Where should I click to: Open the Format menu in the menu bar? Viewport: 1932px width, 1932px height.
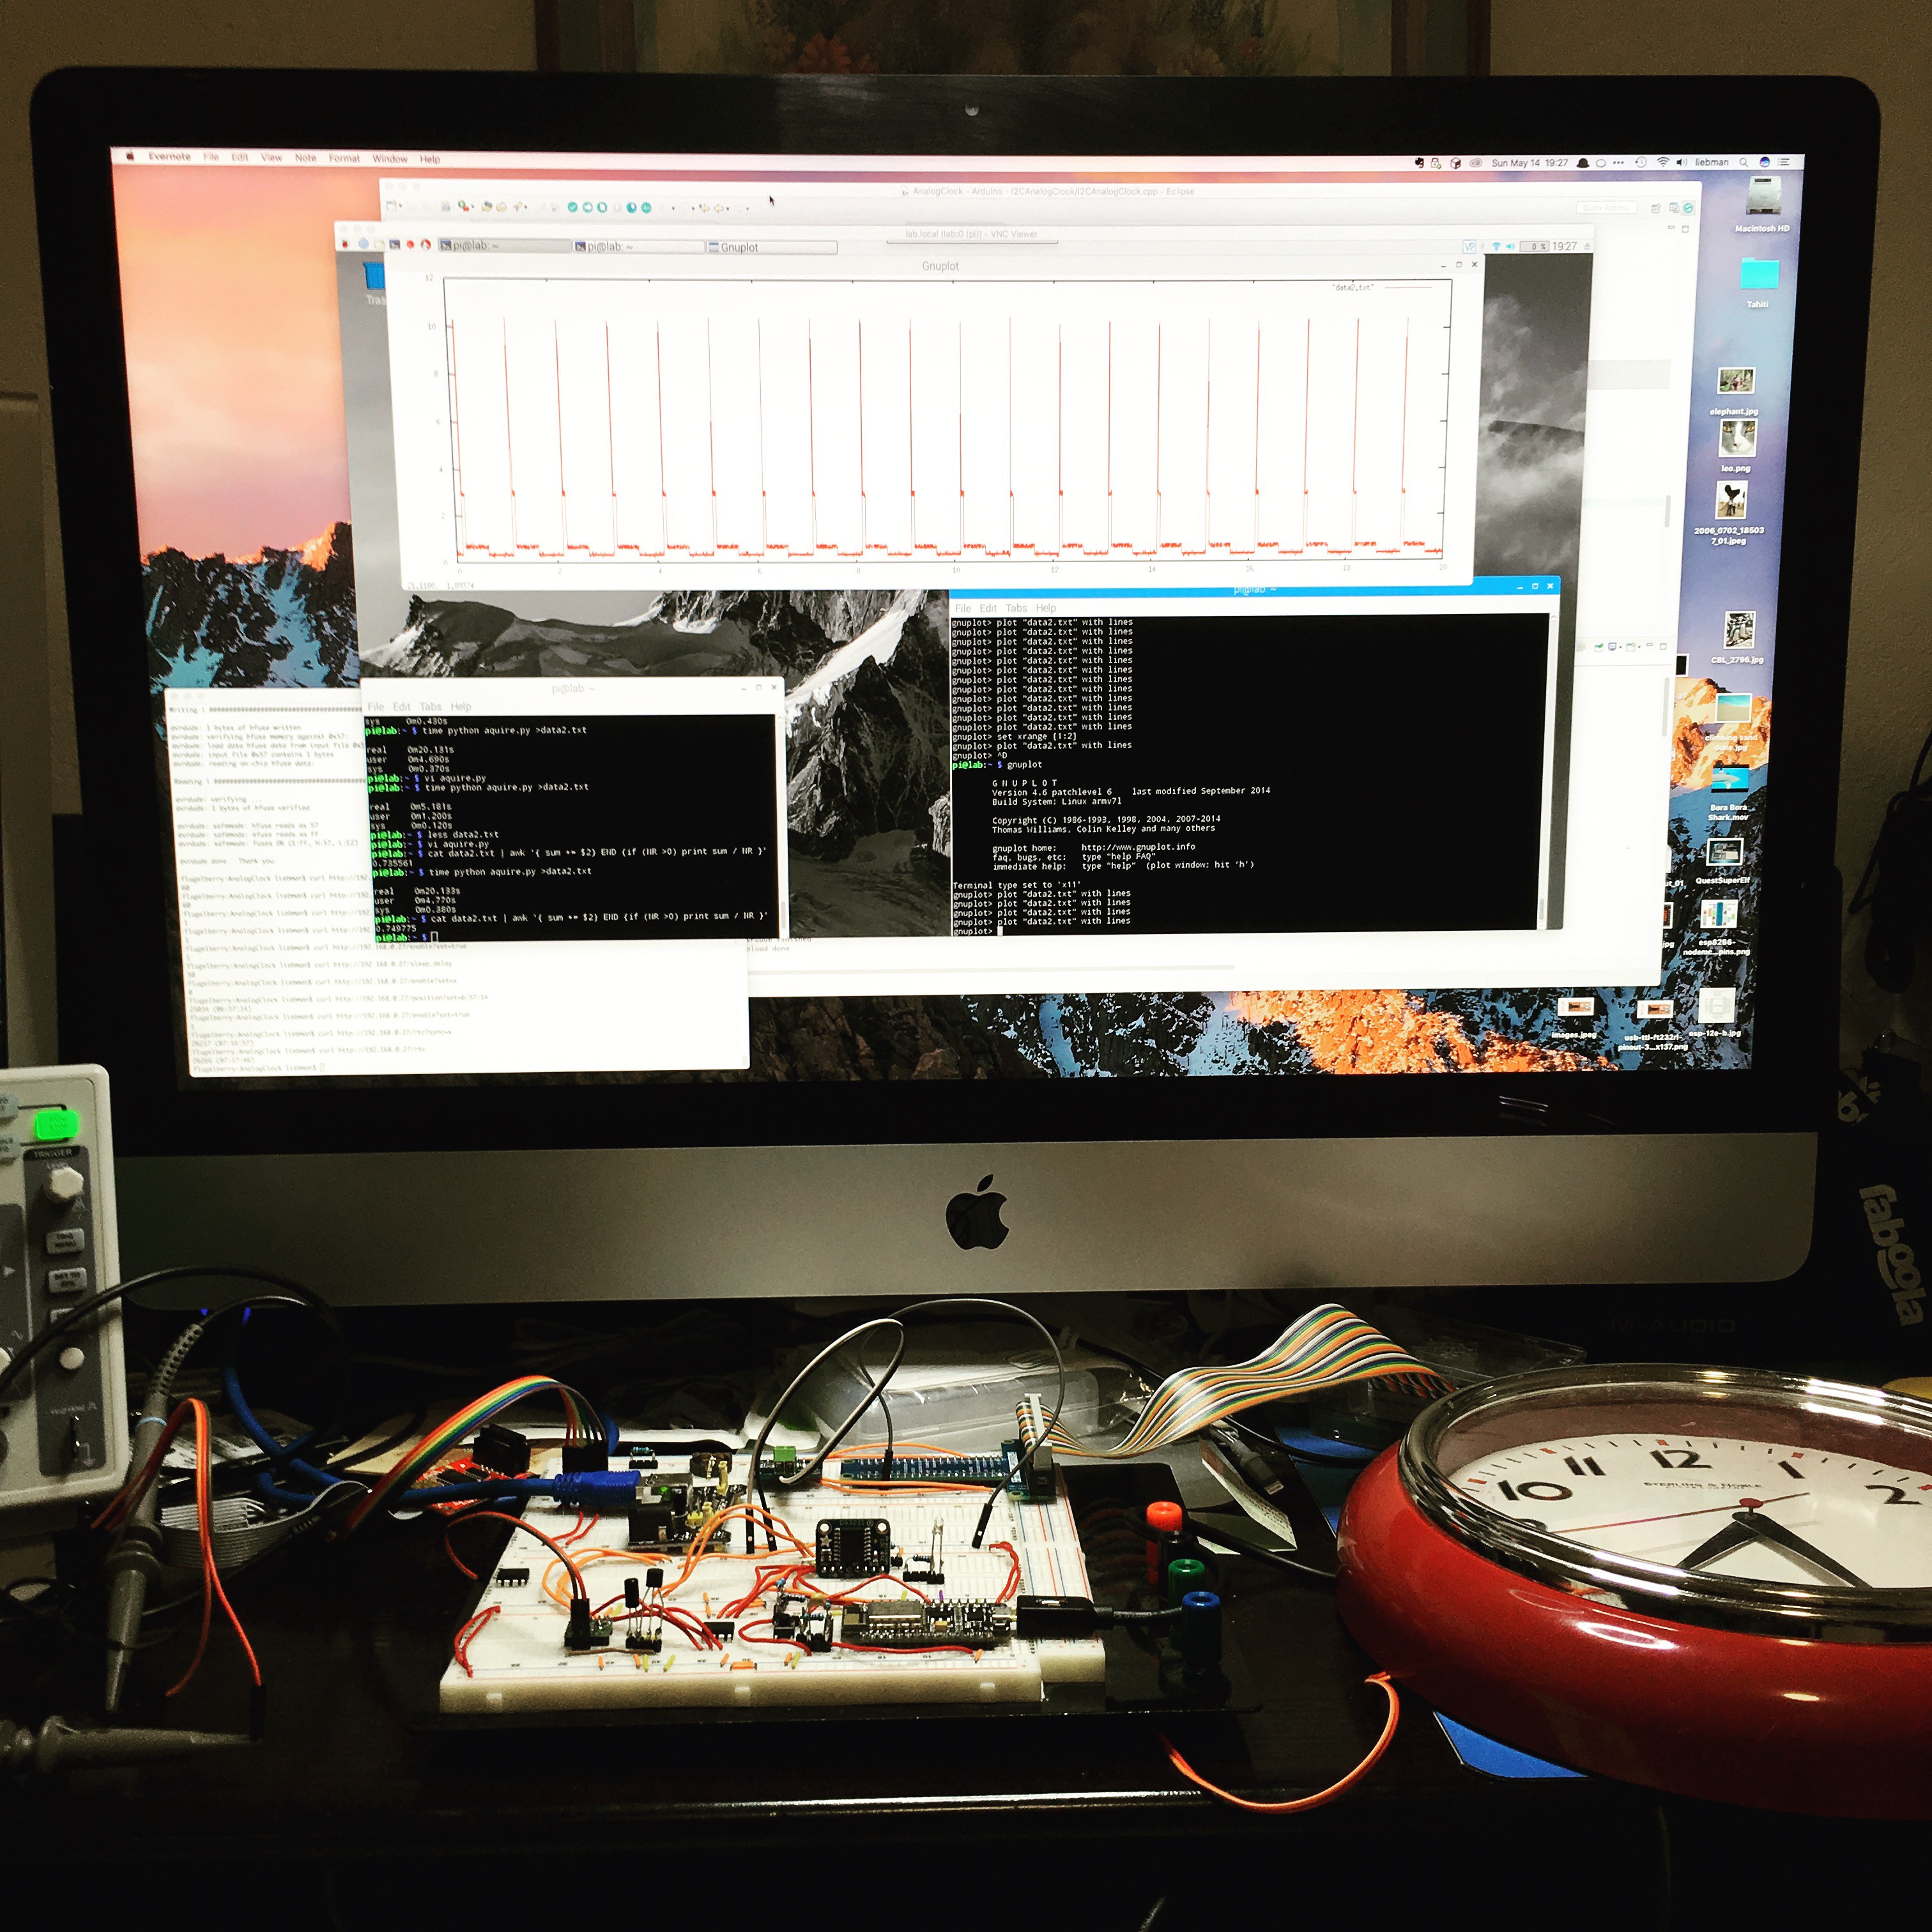[344, 158]
